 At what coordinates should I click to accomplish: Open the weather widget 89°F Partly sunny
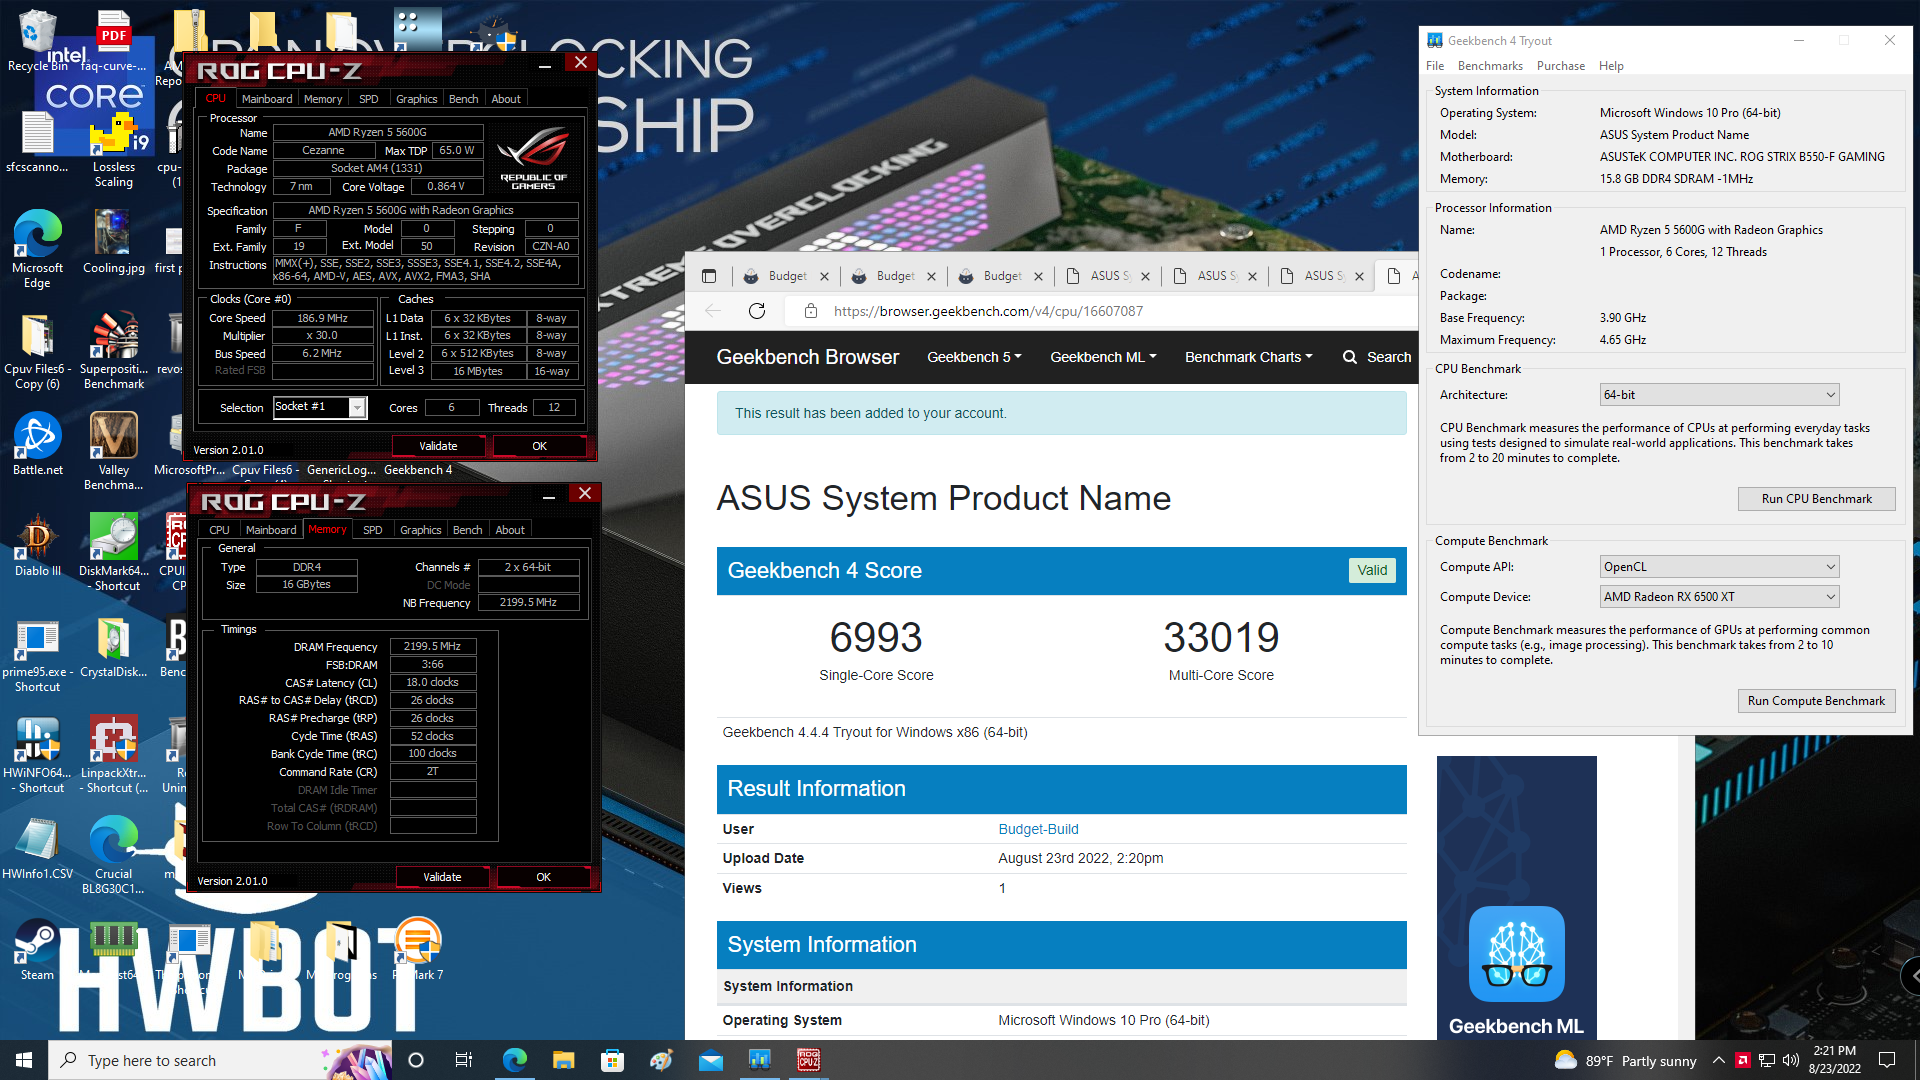tap(1625, 1060)
